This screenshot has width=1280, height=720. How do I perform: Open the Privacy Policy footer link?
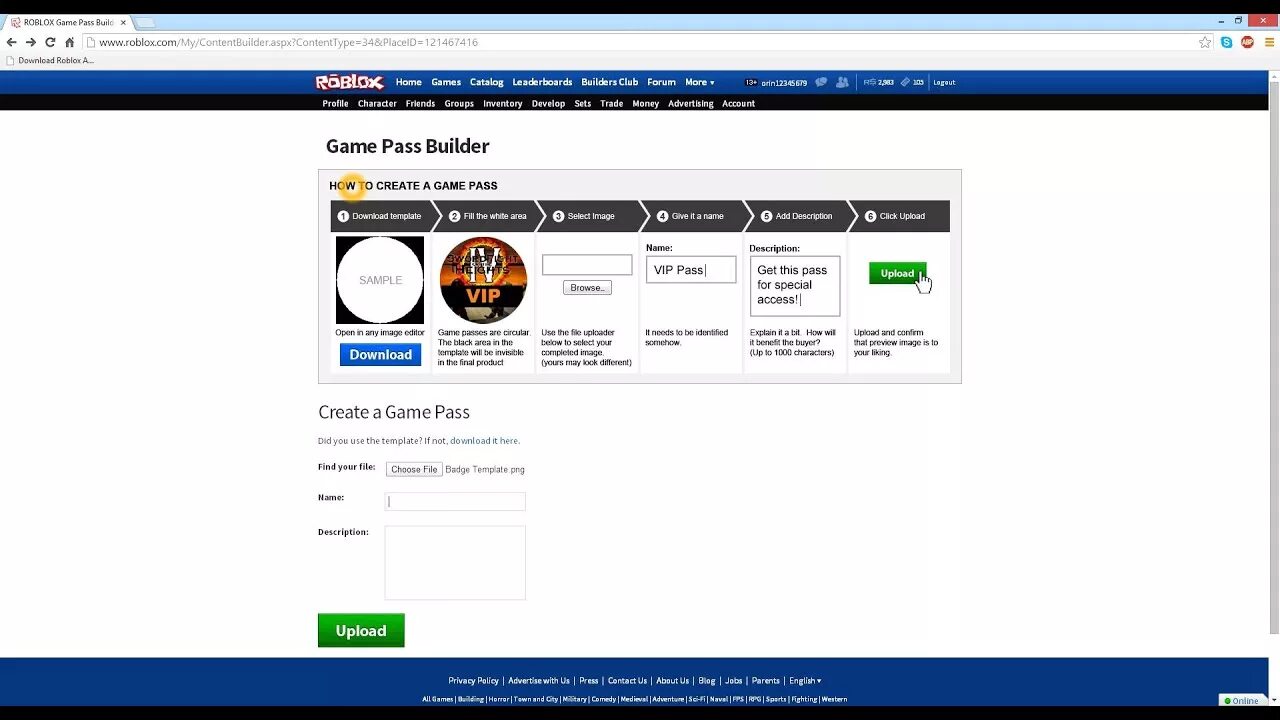coord(473,680)
